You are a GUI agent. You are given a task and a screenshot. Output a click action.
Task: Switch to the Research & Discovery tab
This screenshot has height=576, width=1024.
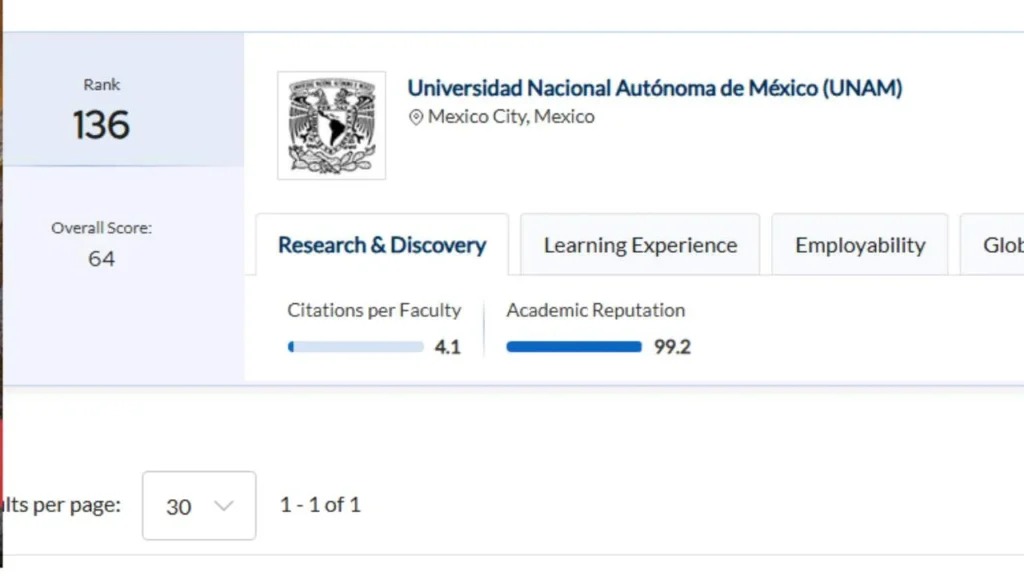(x=382, y=245)
